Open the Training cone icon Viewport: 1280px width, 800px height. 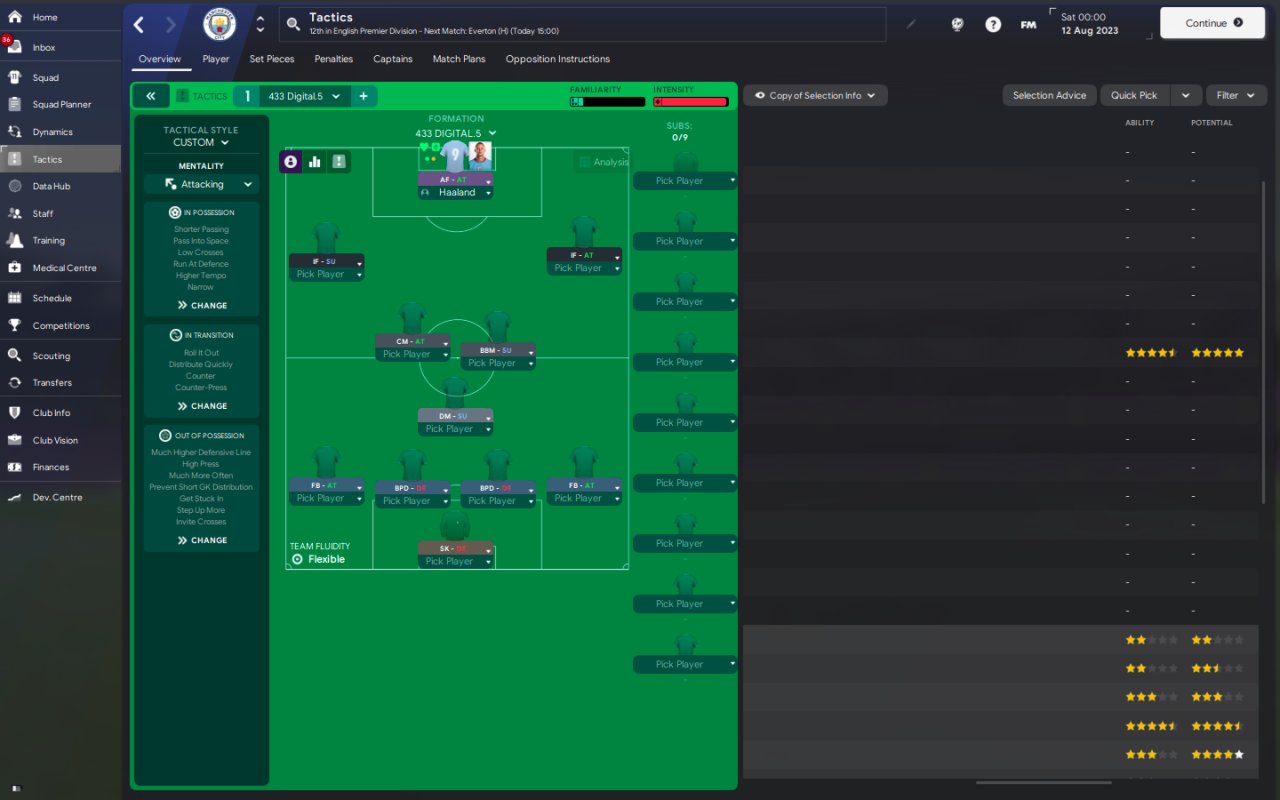tap(15, 240)
